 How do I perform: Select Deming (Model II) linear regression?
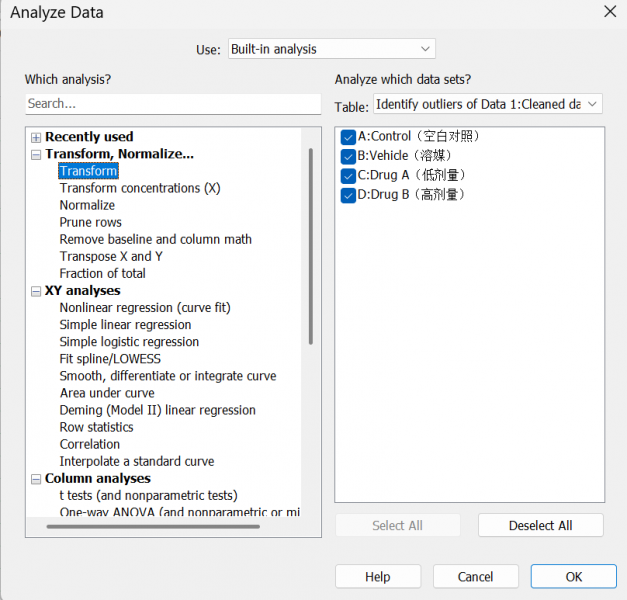158,410
